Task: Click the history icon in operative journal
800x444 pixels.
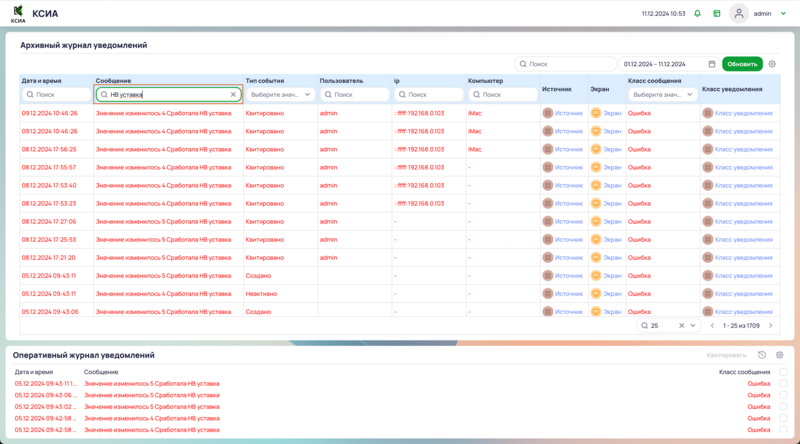Action: click(762, 355)
